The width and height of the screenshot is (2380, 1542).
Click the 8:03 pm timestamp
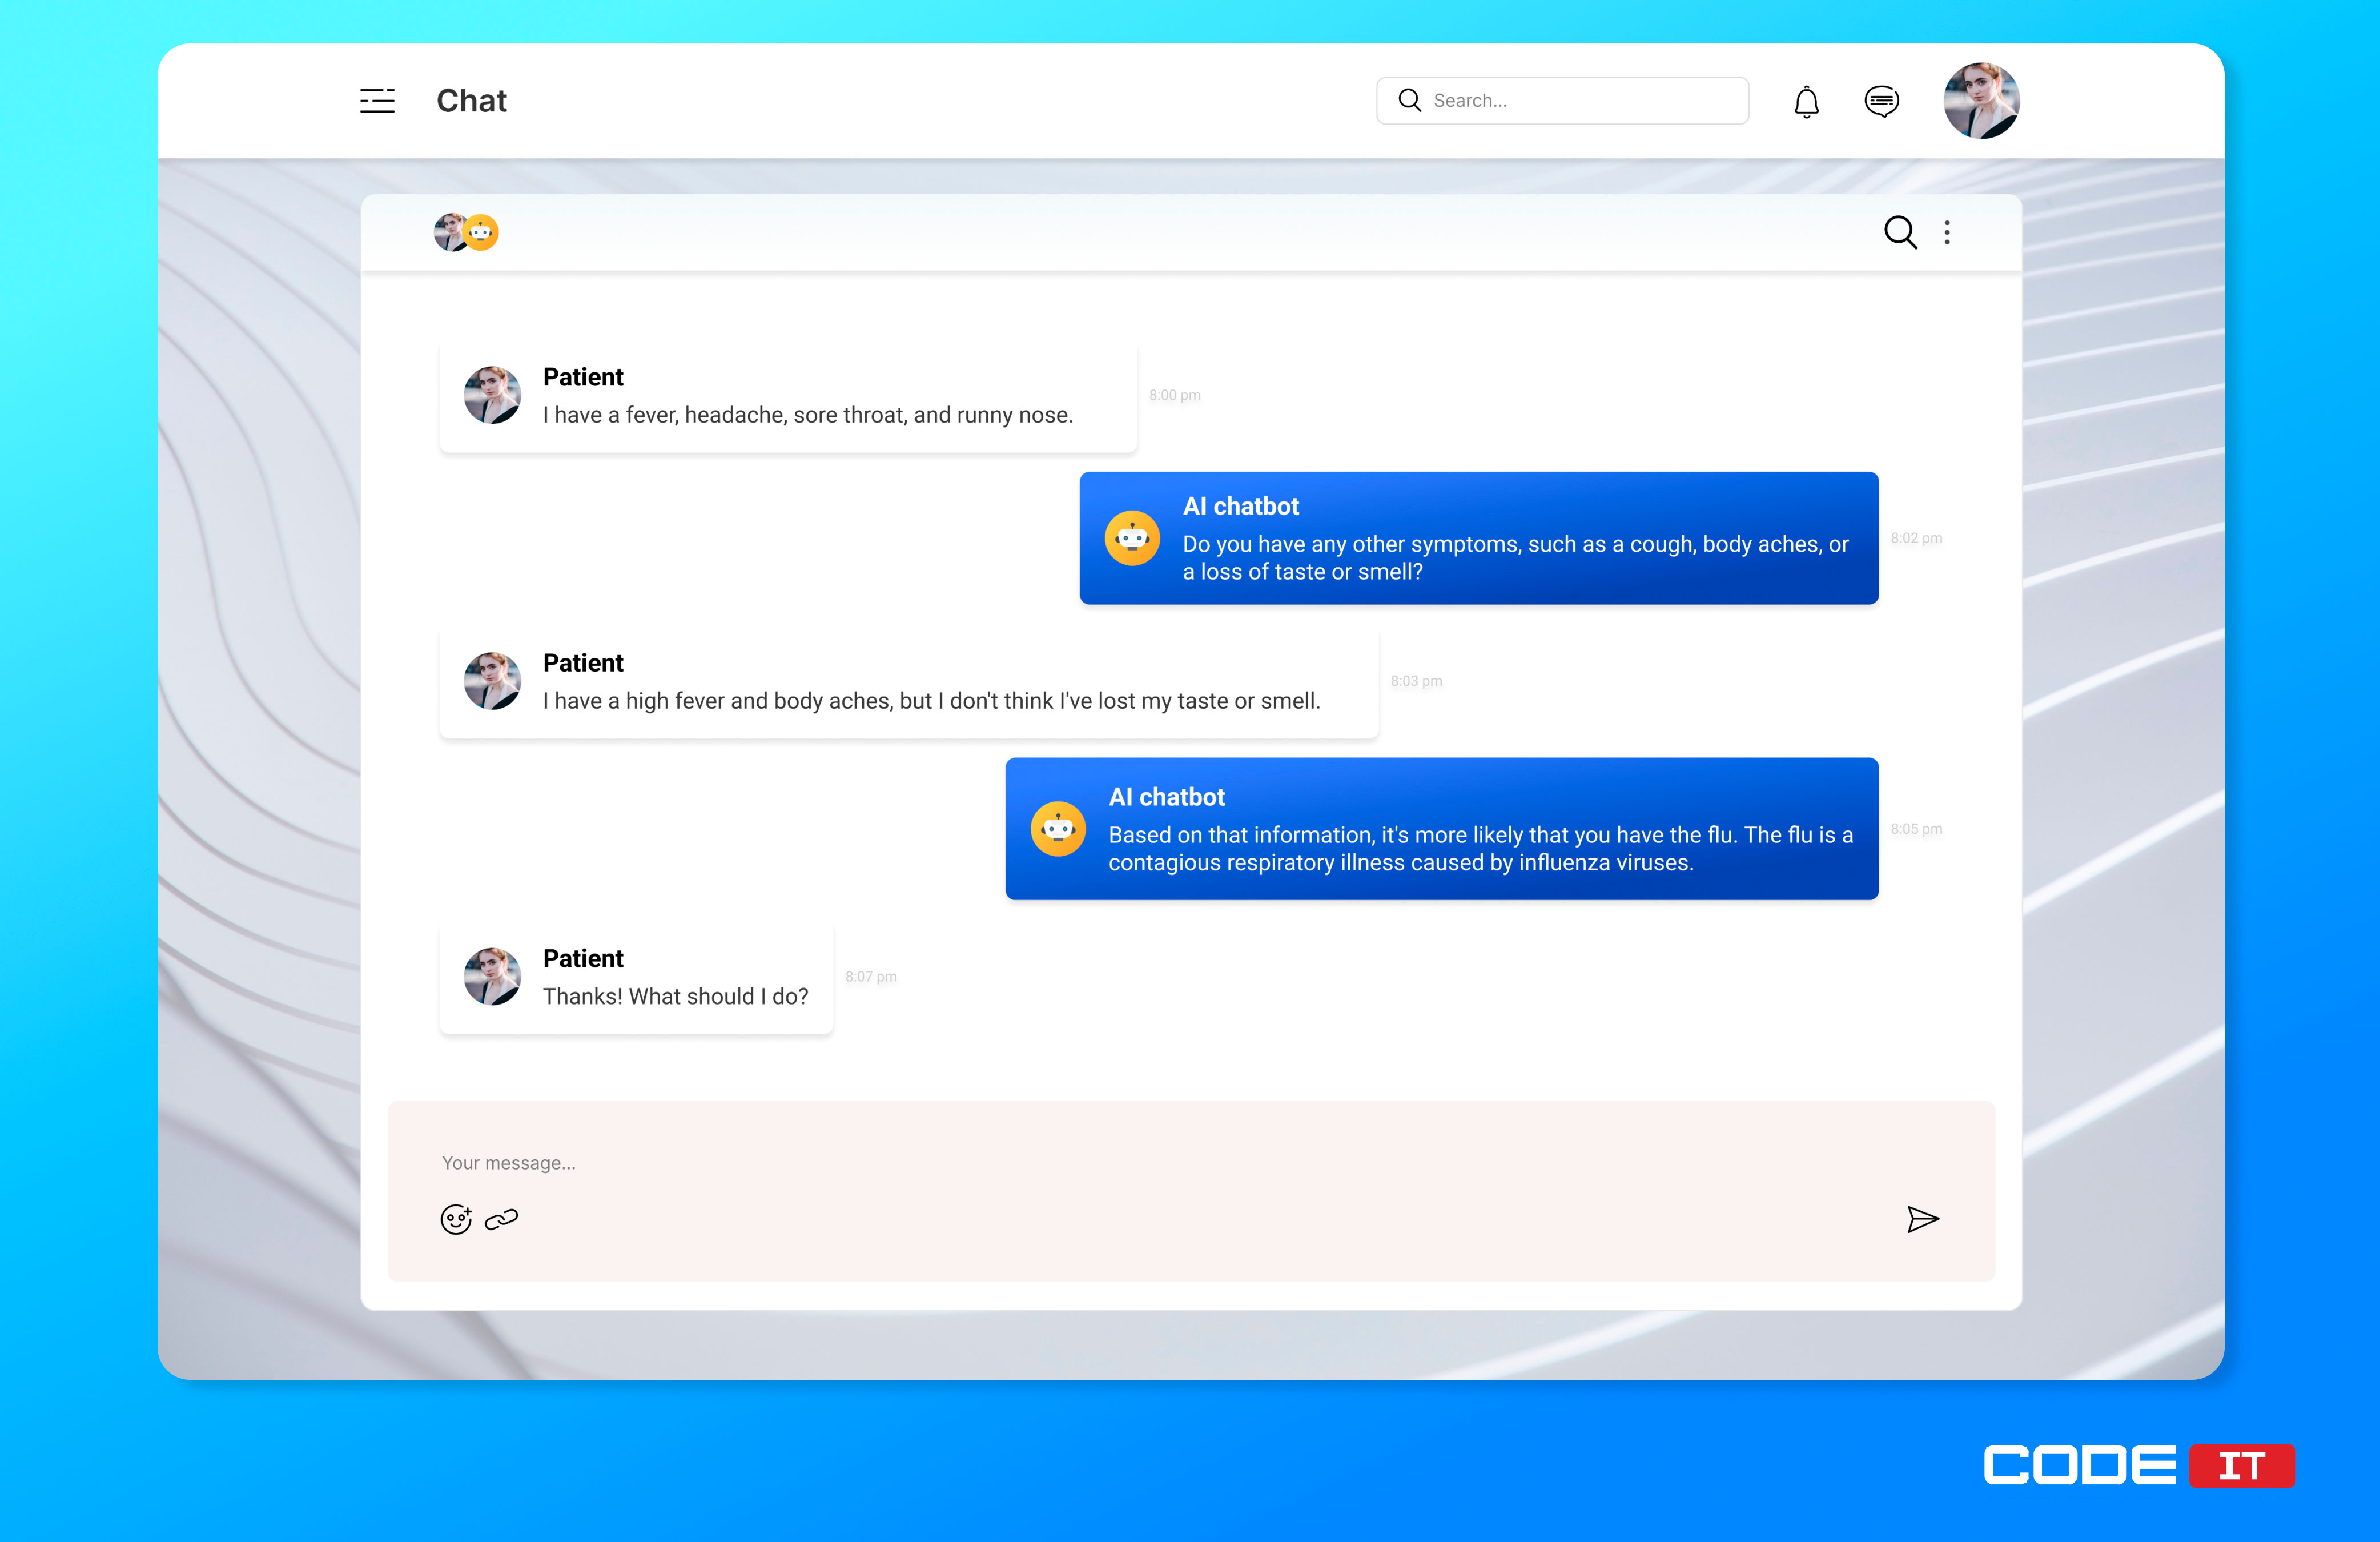1416,681
